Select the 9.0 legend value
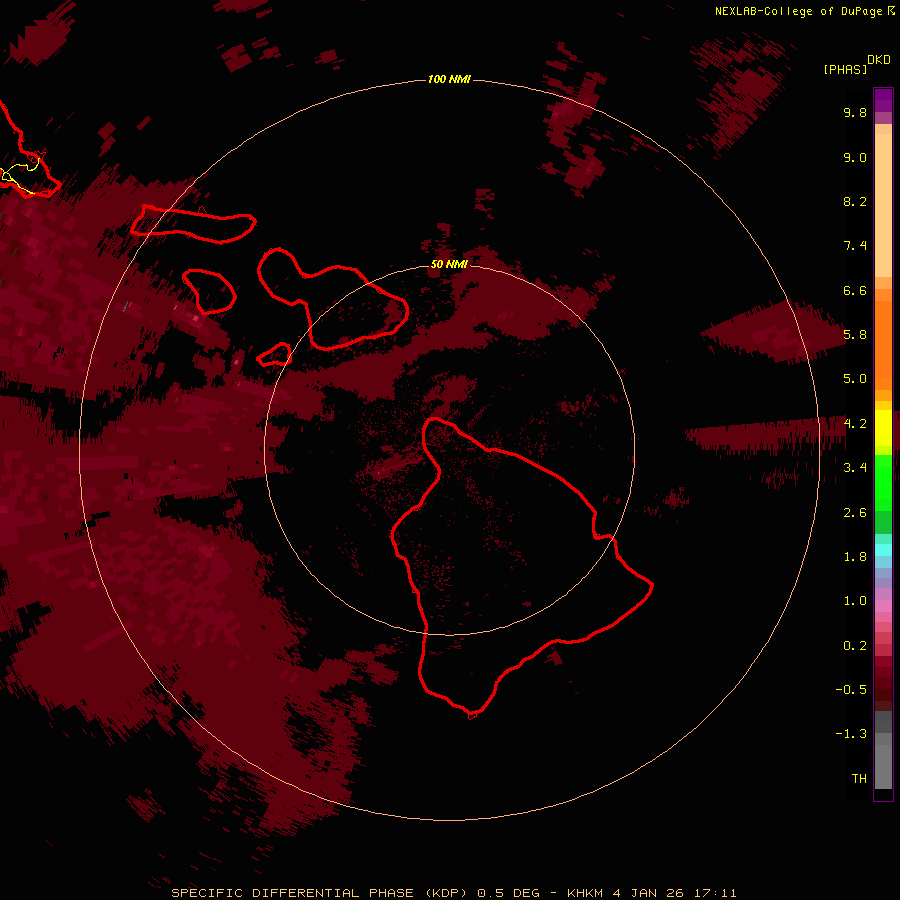The image size is (900, 900). click(x=855, y=157)
